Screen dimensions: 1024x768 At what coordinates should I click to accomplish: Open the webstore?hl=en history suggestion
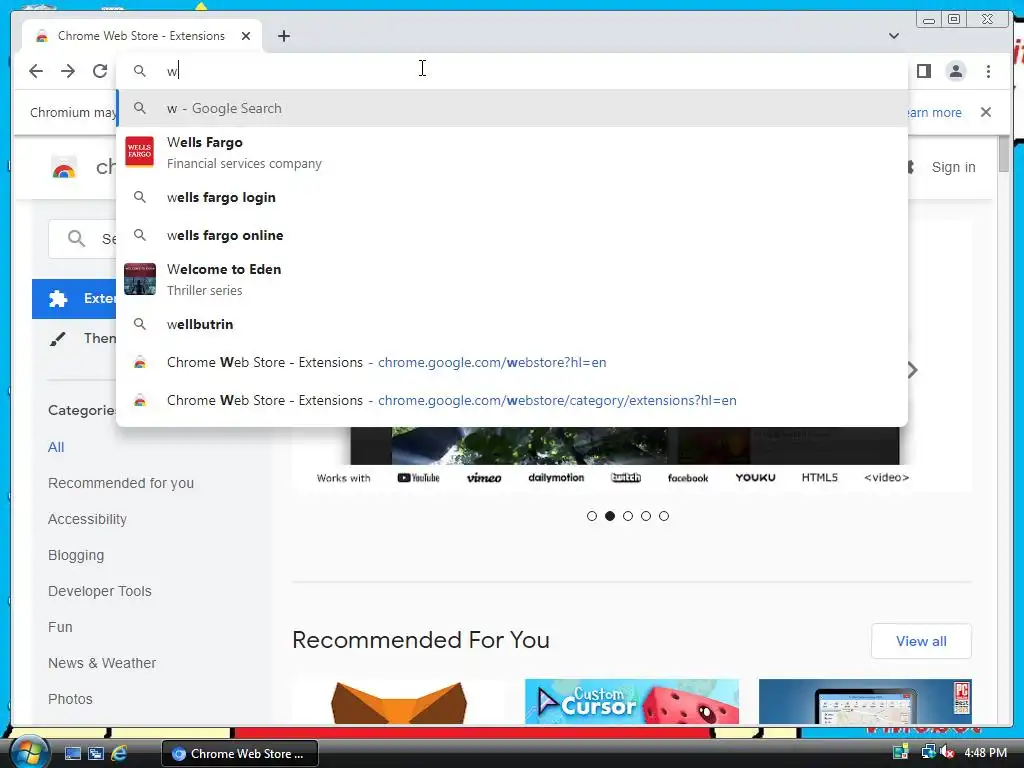click(512, 362)
